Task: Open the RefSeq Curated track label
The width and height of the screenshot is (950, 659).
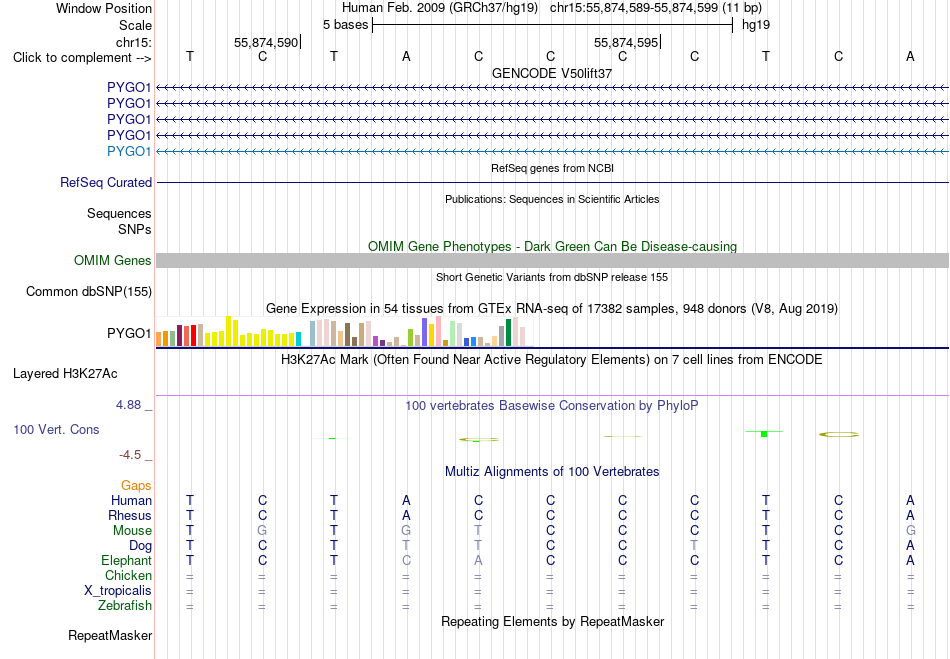Action: [x=106, y=182]
